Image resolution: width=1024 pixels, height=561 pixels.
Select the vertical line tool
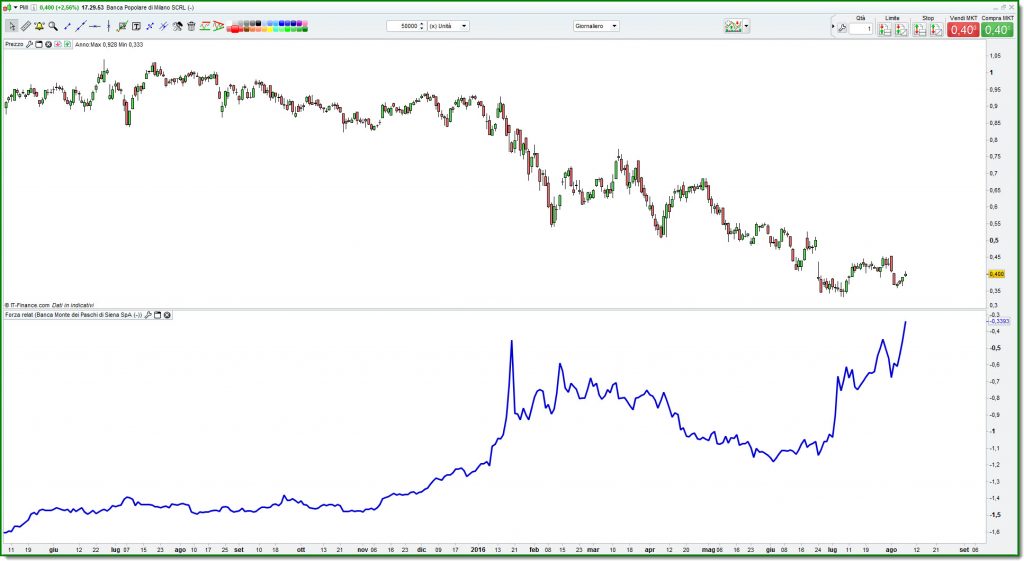click(x=108, y=26)
